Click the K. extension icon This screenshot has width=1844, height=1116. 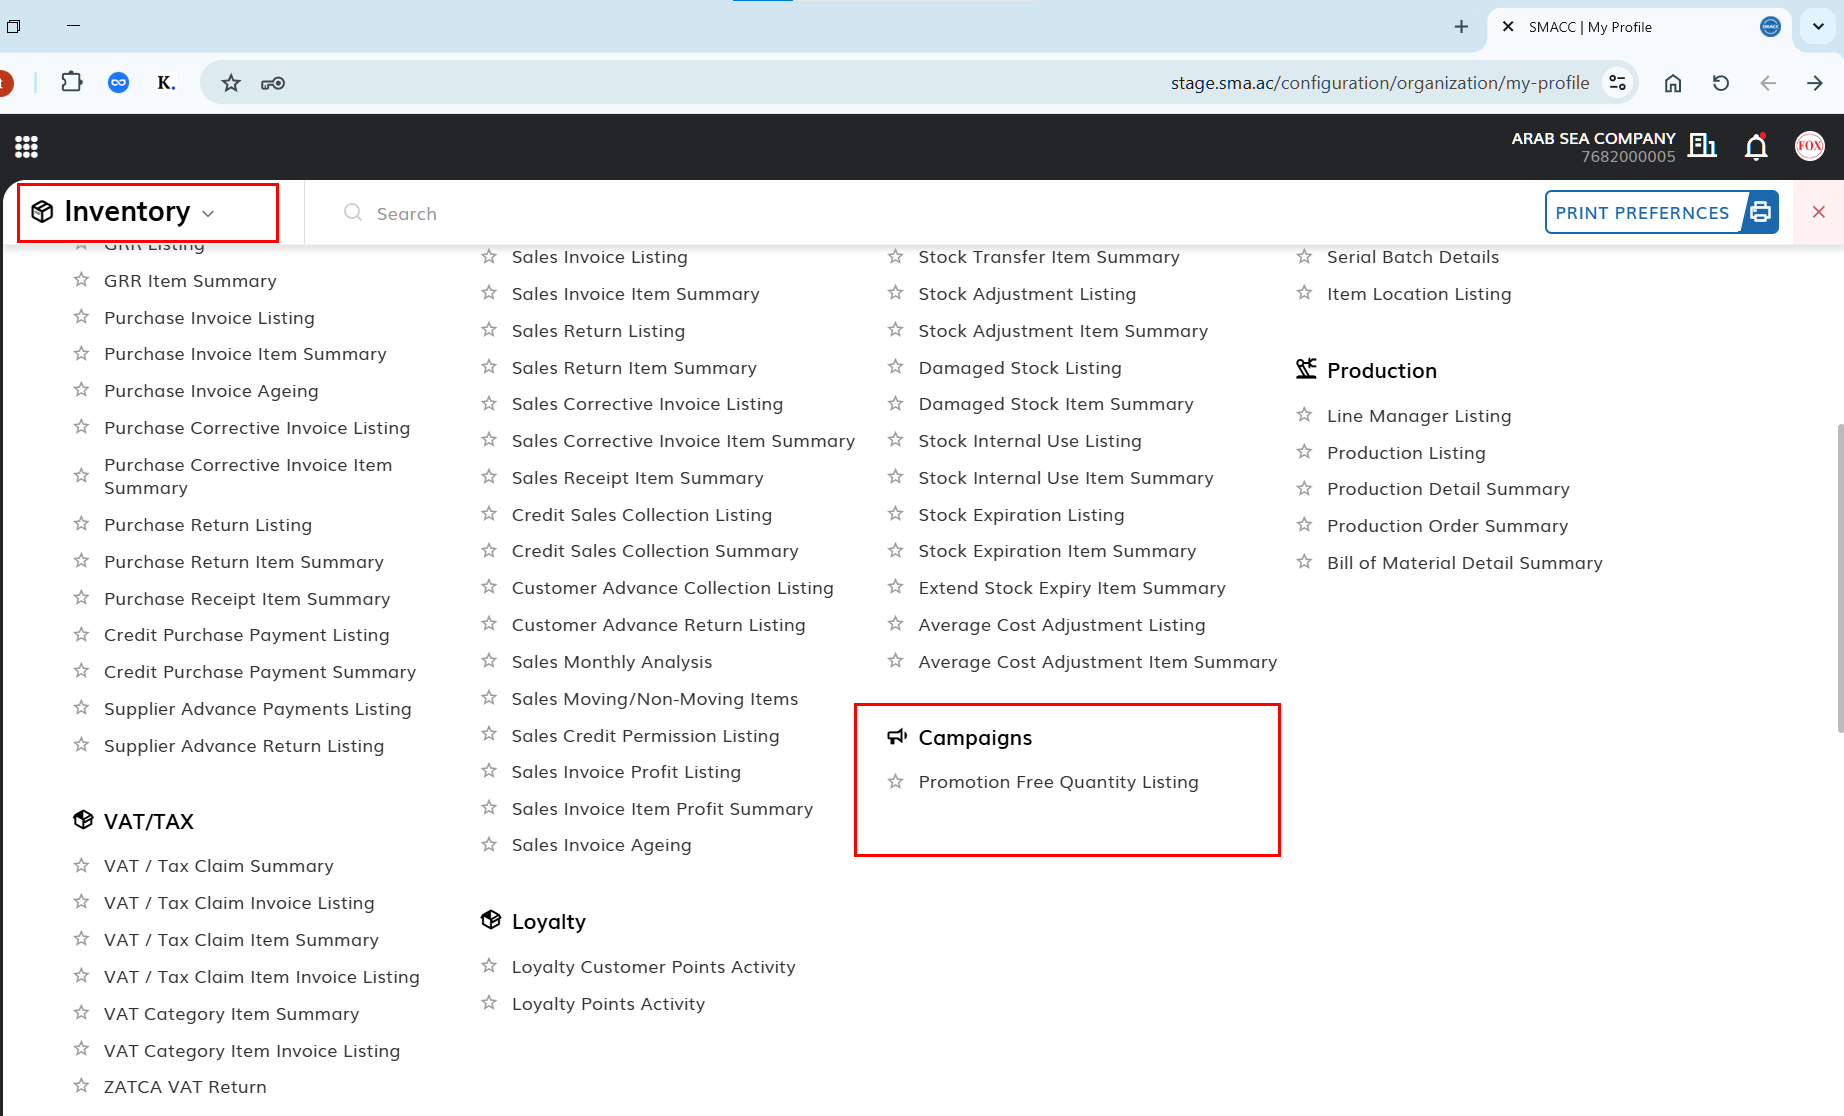166,82
